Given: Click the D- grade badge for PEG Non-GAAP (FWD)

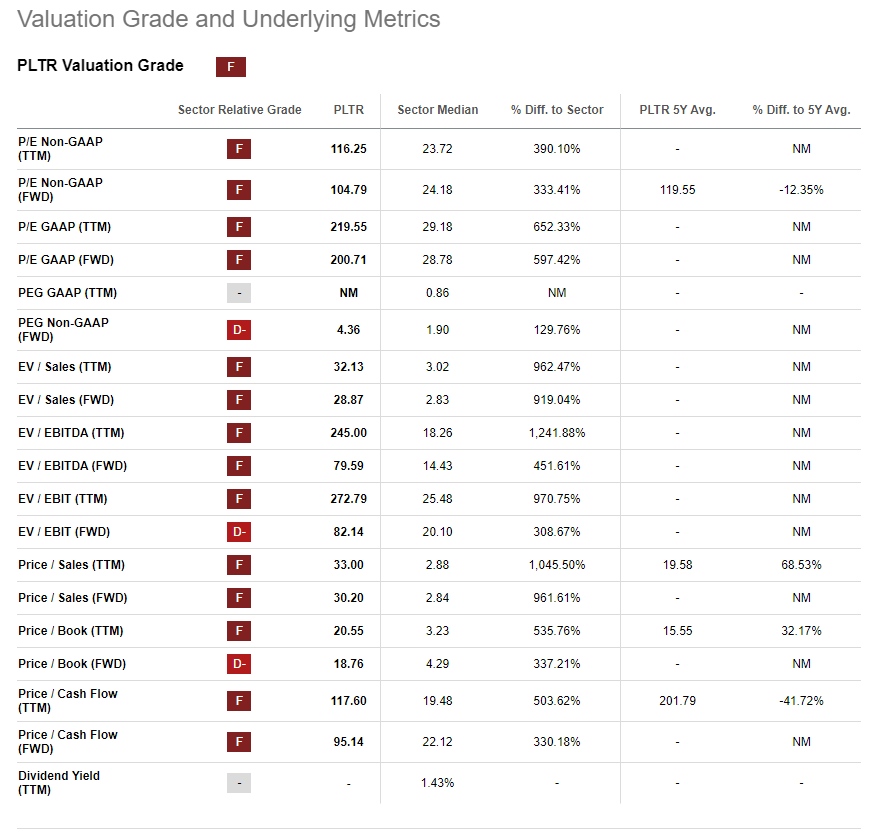Looking at the screenshot, I should [239, 330].
